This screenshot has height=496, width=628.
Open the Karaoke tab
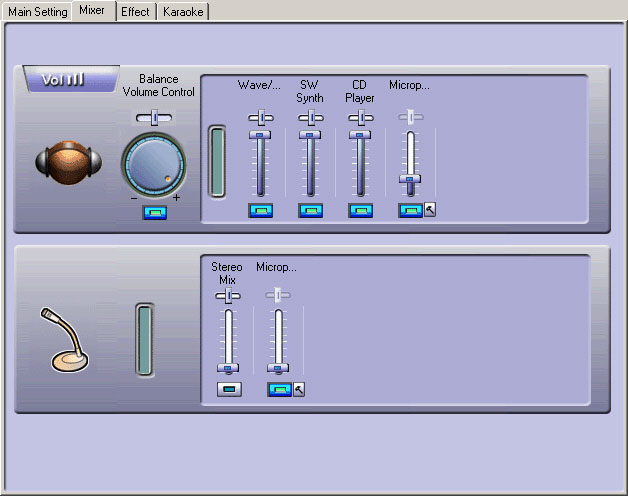click(x=183, y=12)
